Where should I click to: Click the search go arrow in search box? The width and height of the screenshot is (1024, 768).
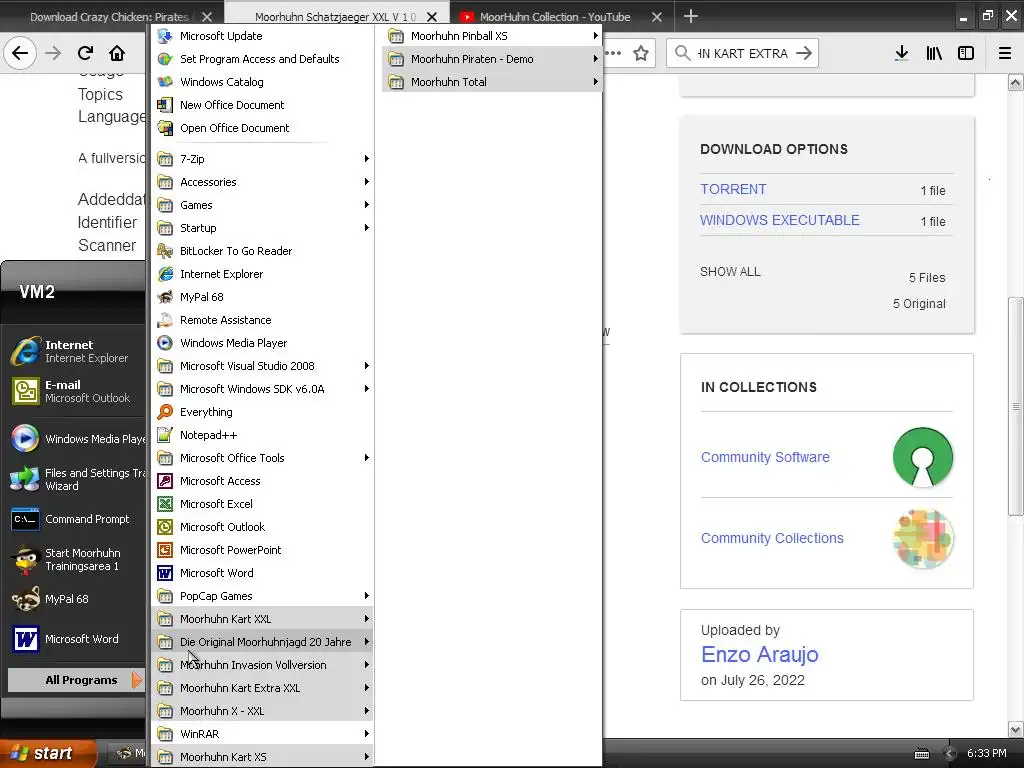coord(804,53)
